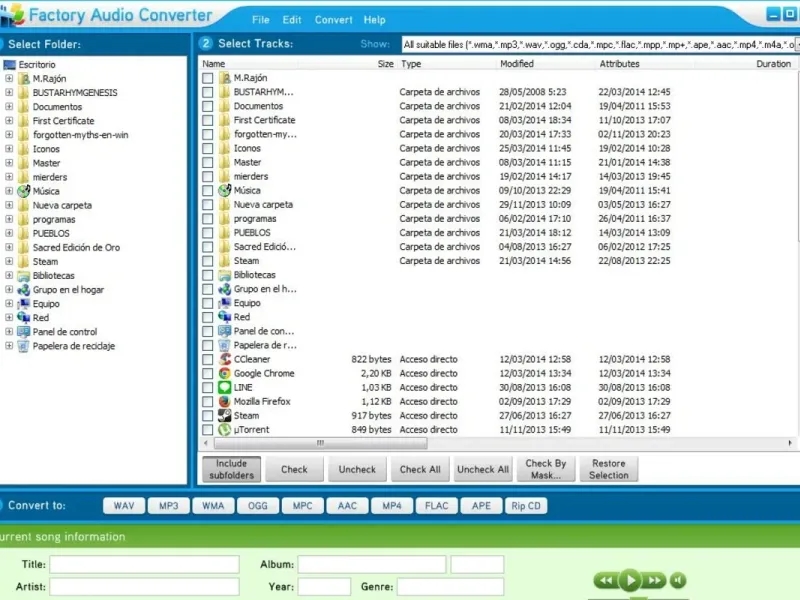Click the Red icon in track list
This screenshot has width=800, height=600.
click(x=224, y=317)
